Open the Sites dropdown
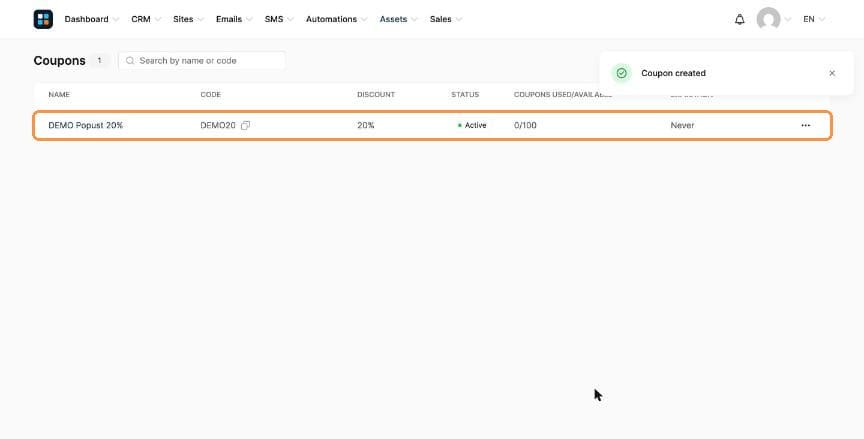 188,19
